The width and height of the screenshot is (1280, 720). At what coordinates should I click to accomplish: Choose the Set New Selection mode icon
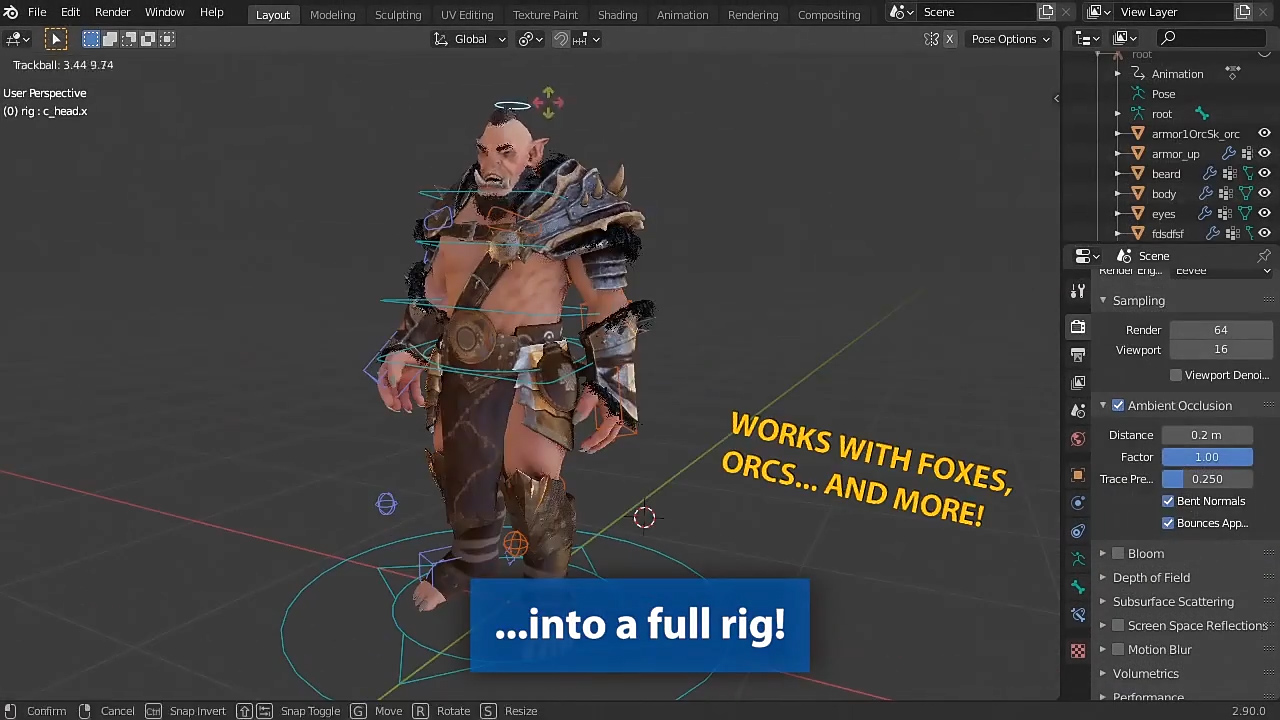pos(91,39)
